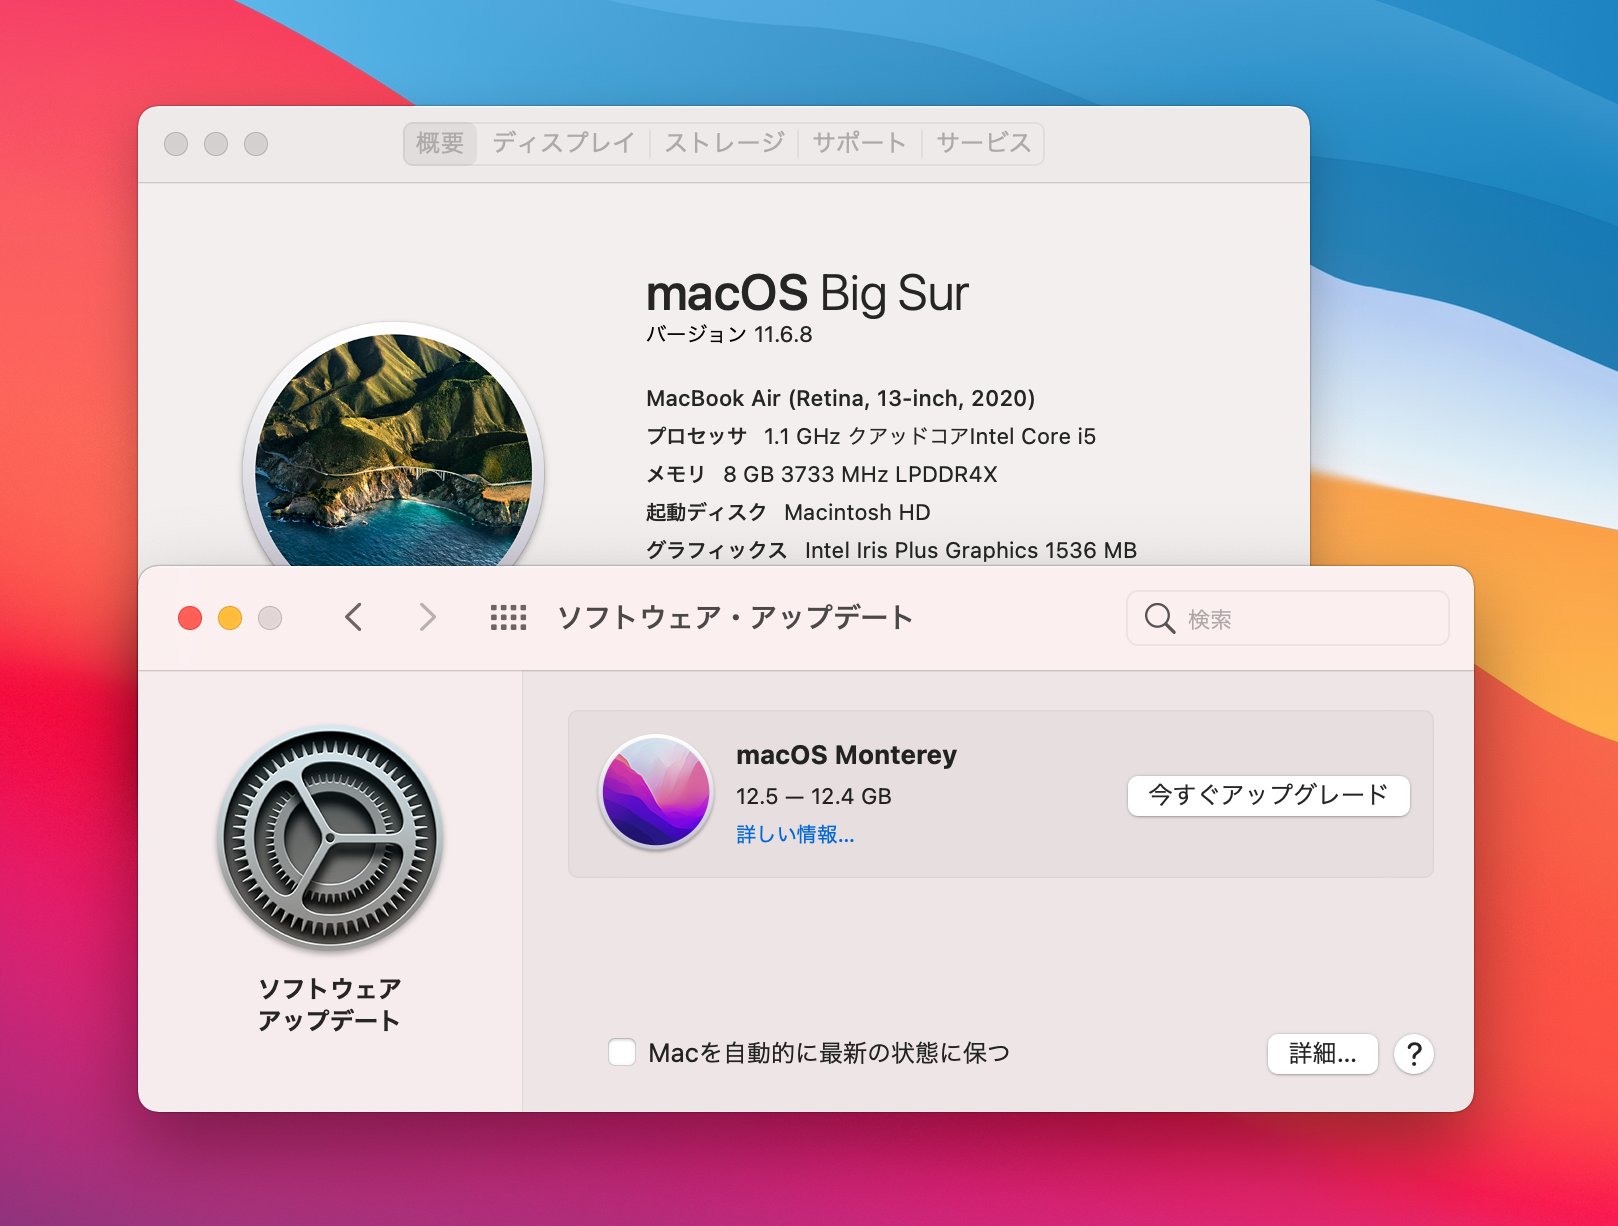Click the magnifying glass search icon
The image size is (1618, 1226).
(1159, 618)
